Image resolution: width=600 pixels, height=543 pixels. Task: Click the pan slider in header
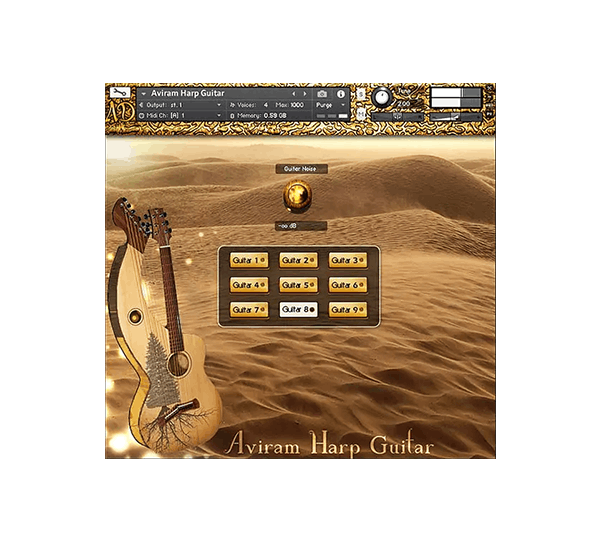tap(398, 117)
